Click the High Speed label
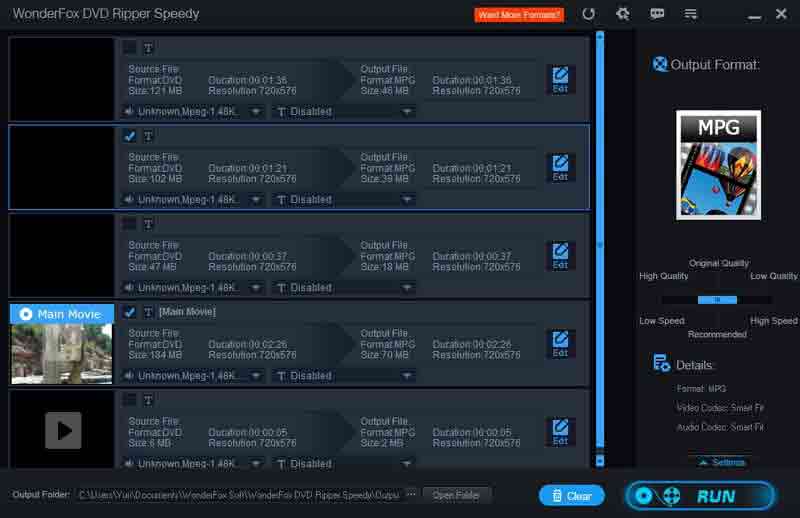The image size is (800, 518). (773, 321)
